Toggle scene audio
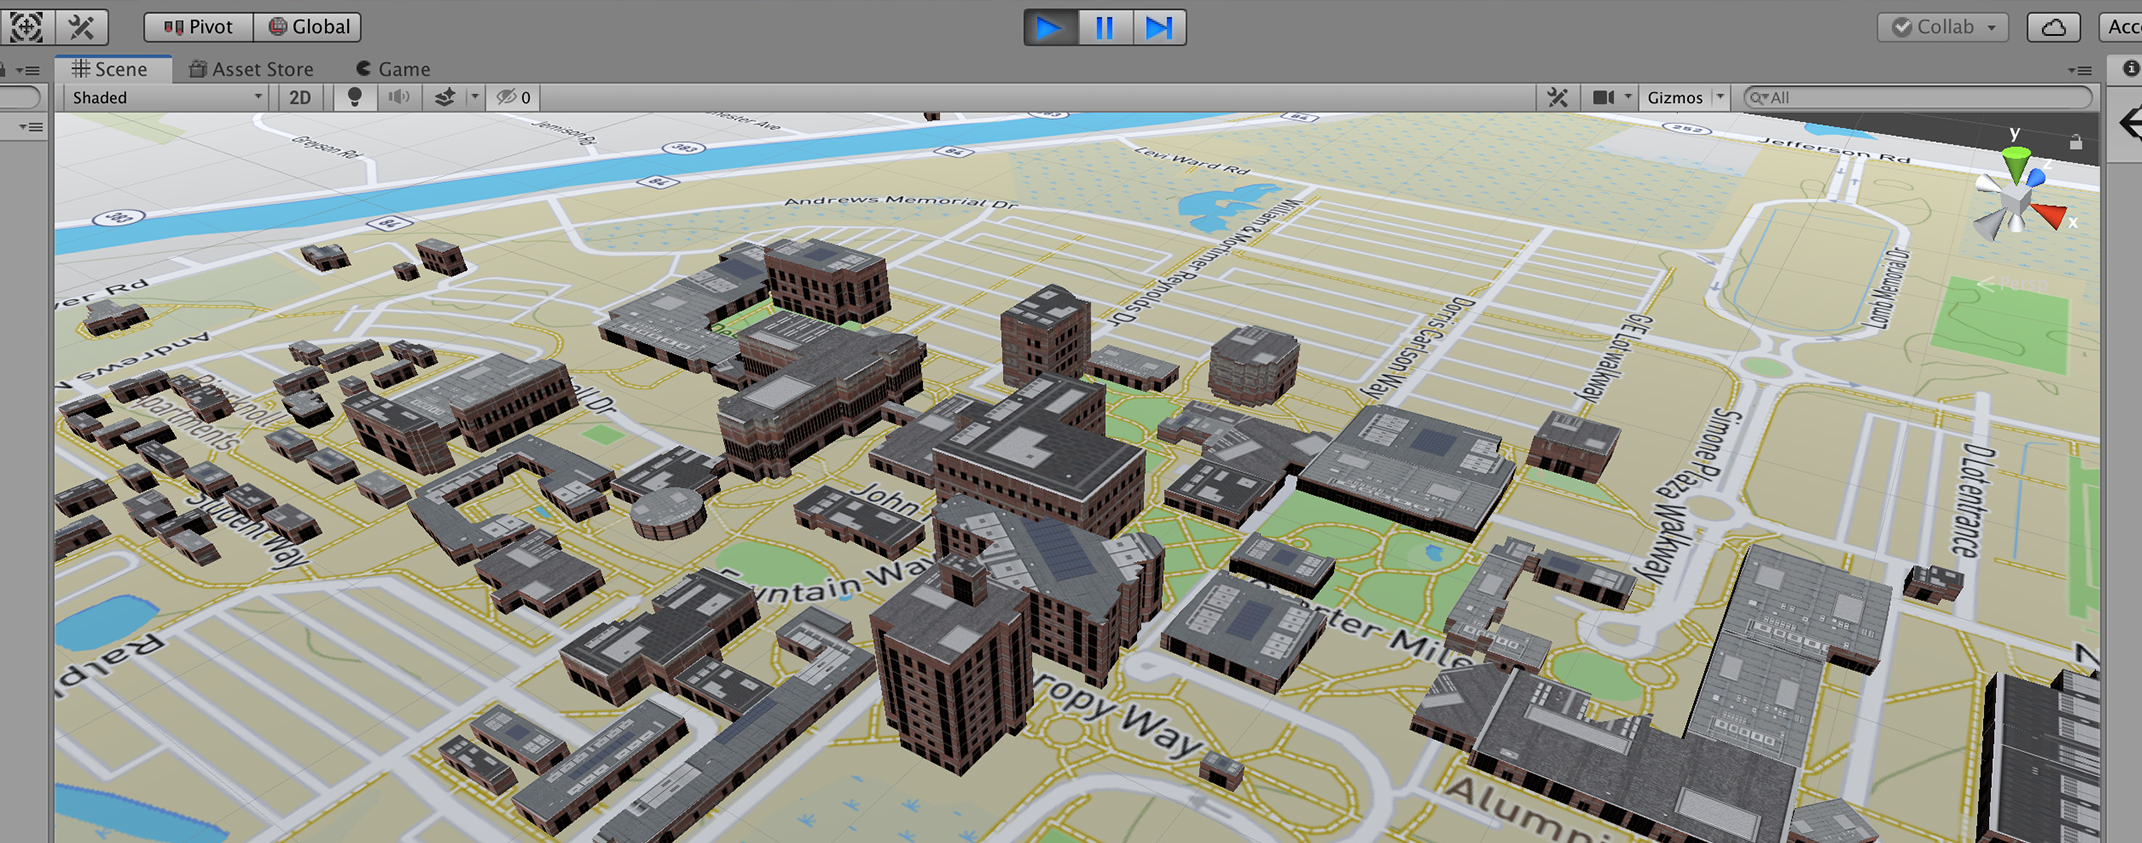Screen dimensions: 2142x843 coord(399,97)
